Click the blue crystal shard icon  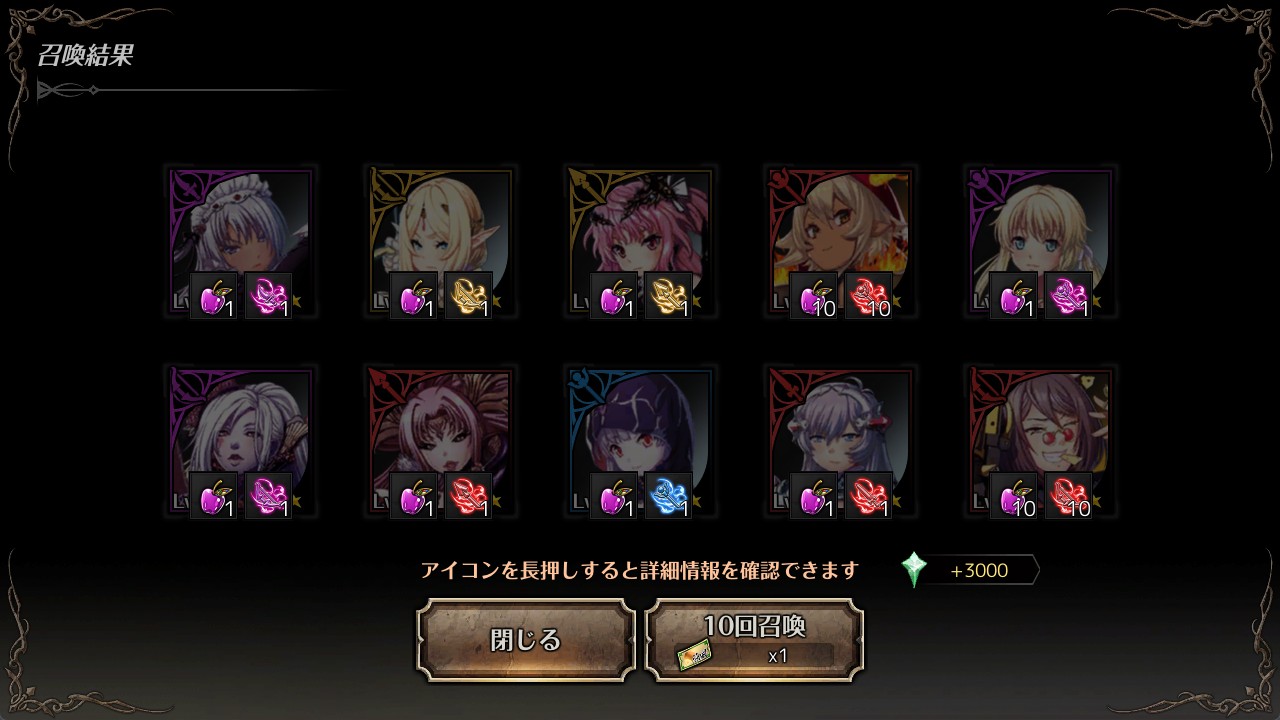(668, 496)
